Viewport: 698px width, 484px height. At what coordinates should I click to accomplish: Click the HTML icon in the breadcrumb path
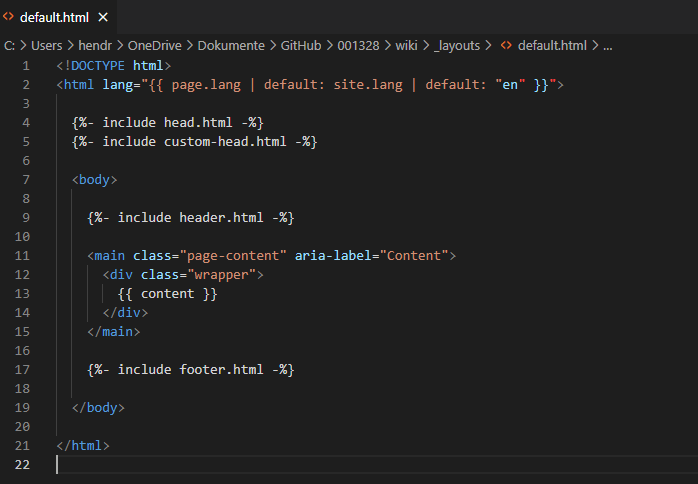506,45
